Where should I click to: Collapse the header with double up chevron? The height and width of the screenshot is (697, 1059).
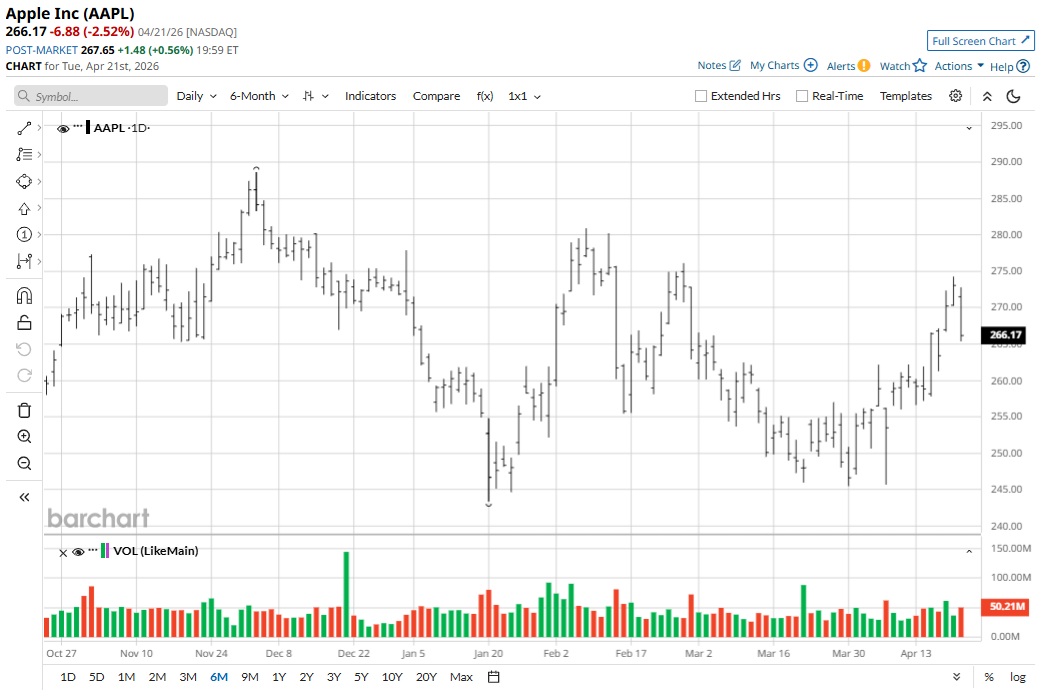[x=987, y=97]
